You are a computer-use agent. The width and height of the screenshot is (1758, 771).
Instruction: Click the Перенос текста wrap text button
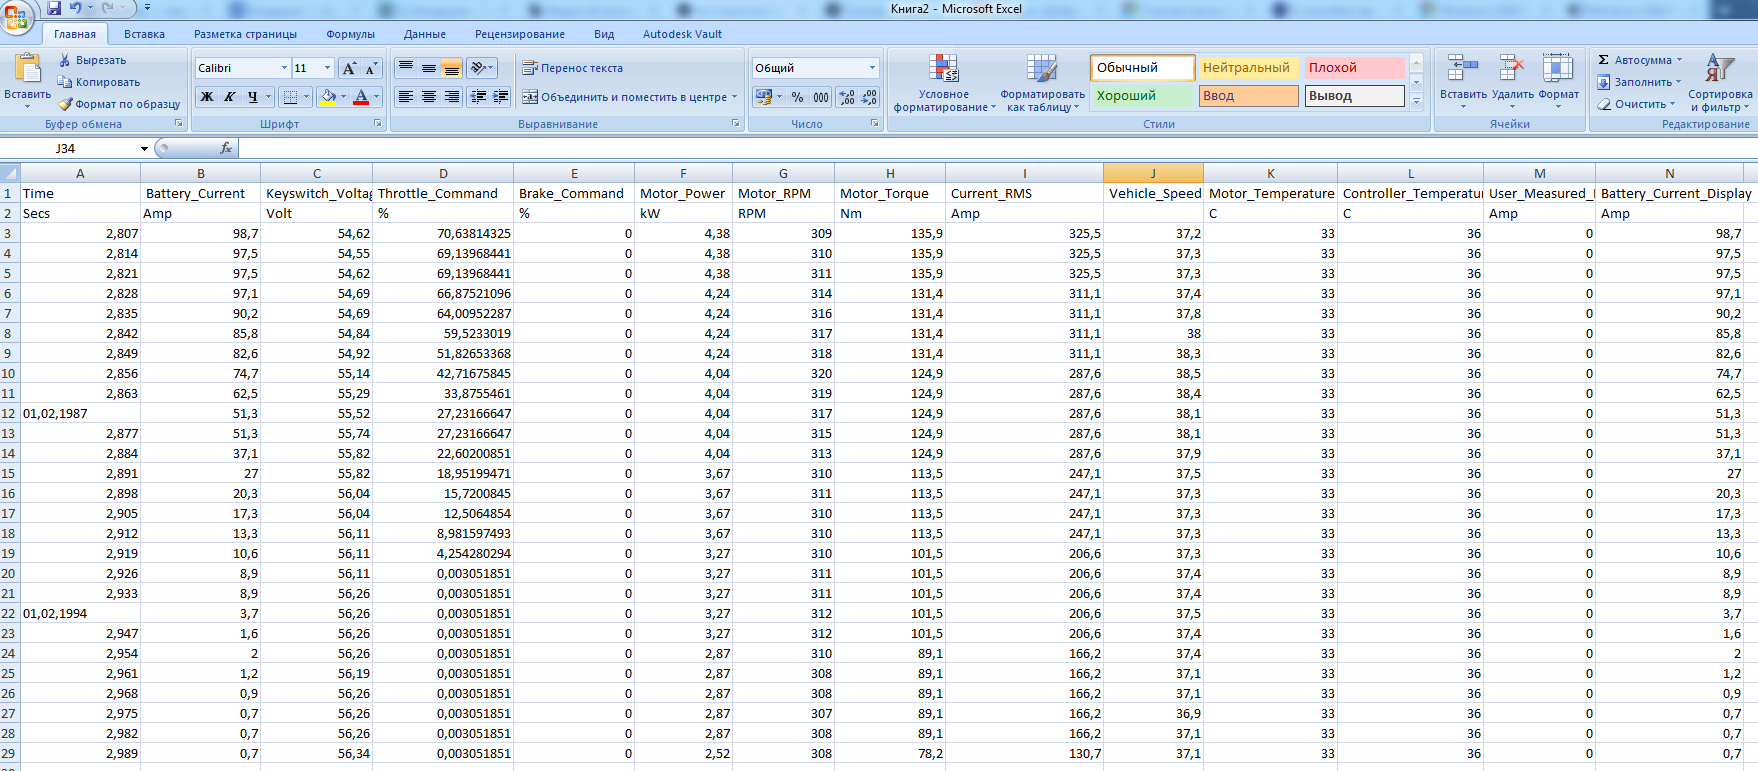[x=572, y=68]
